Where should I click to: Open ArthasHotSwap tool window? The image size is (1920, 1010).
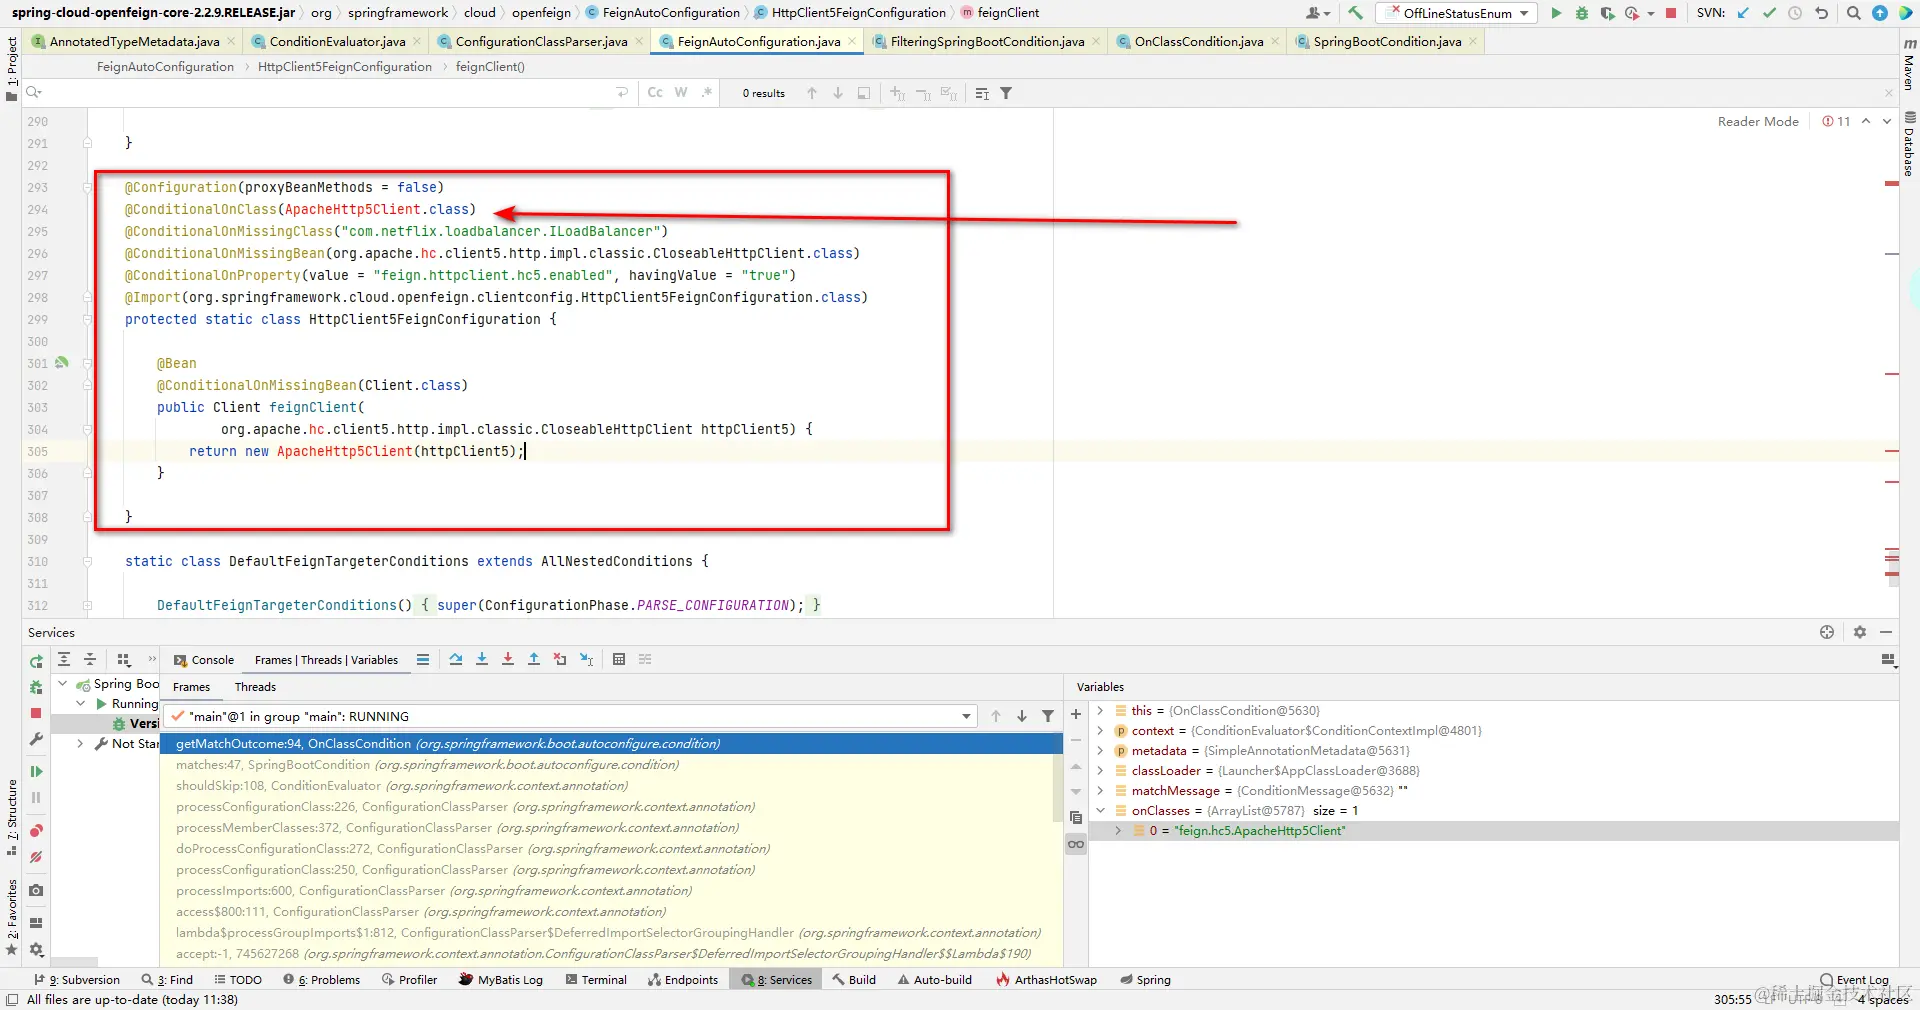point(1046,980)
